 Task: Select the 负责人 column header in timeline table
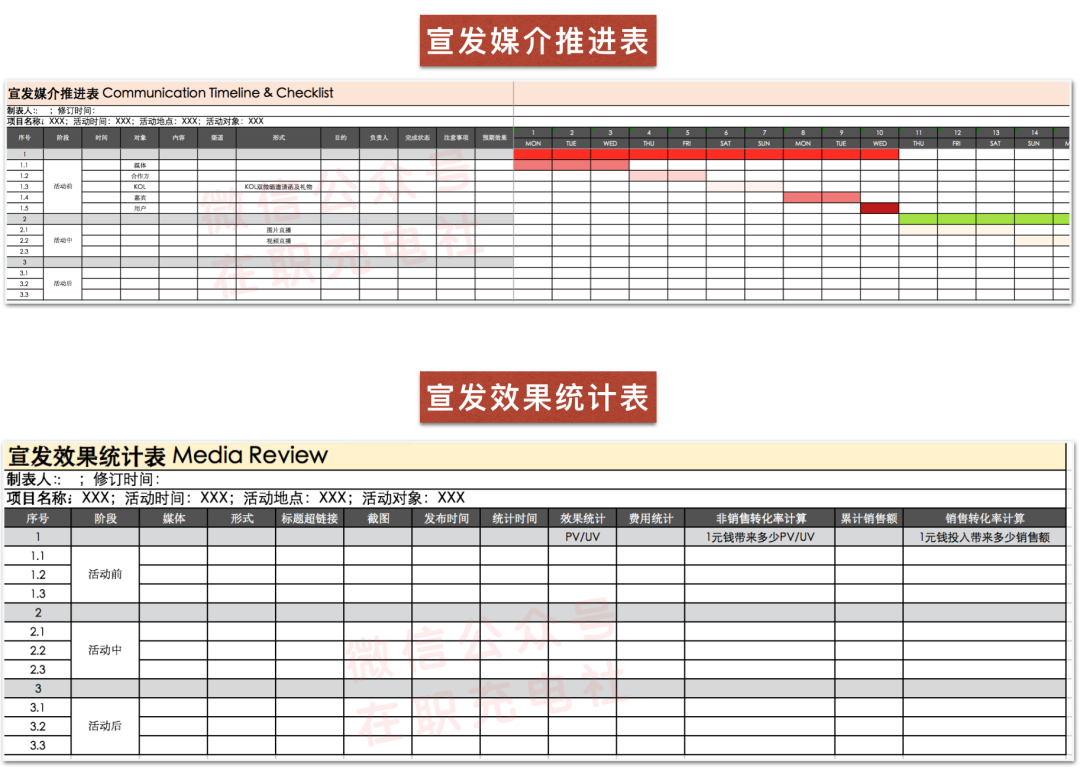tap(378, 137)
